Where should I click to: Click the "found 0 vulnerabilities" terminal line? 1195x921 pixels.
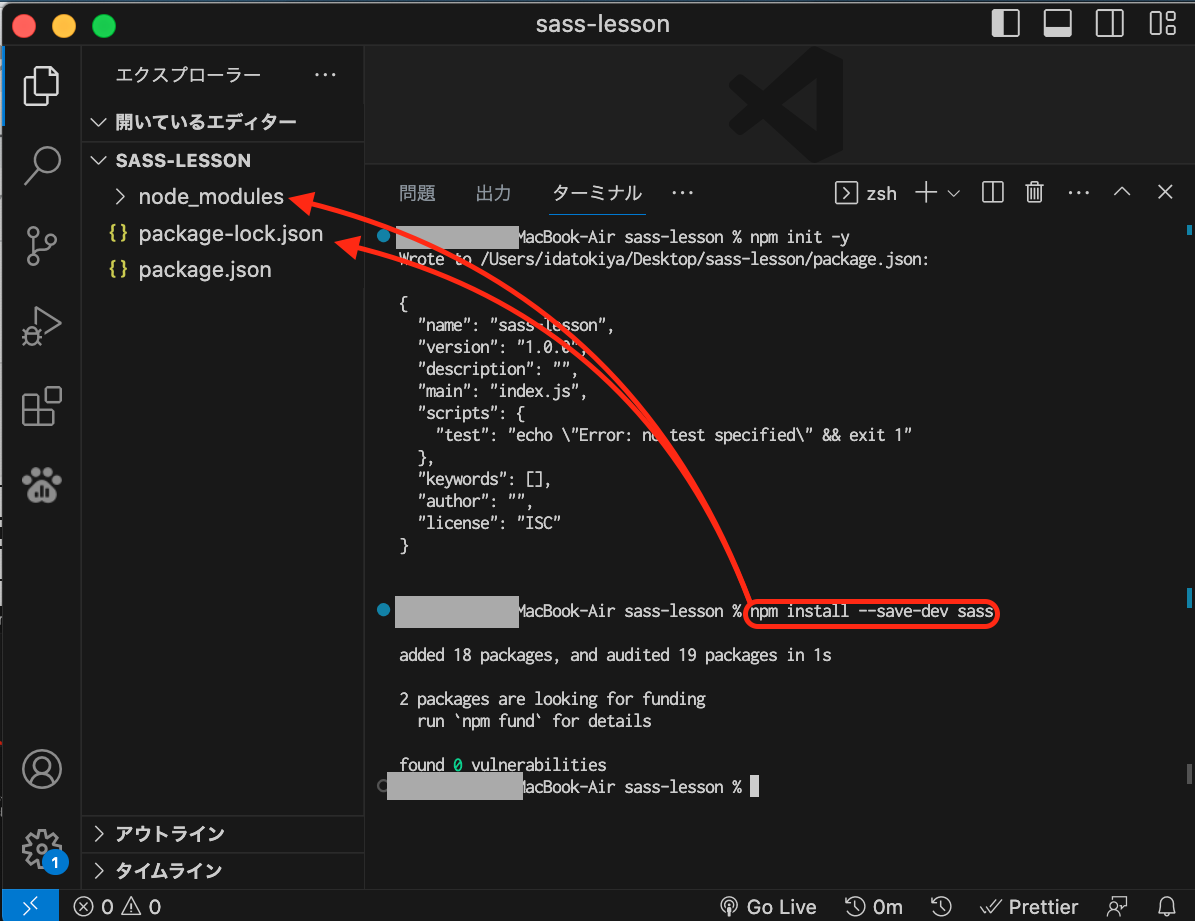(503, 765)
